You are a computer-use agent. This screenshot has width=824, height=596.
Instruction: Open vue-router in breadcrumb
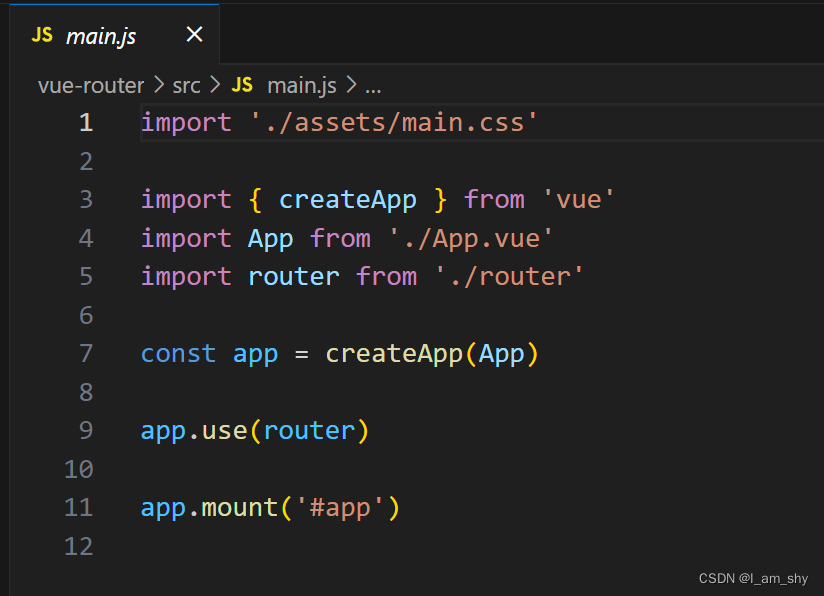(91, 85)
